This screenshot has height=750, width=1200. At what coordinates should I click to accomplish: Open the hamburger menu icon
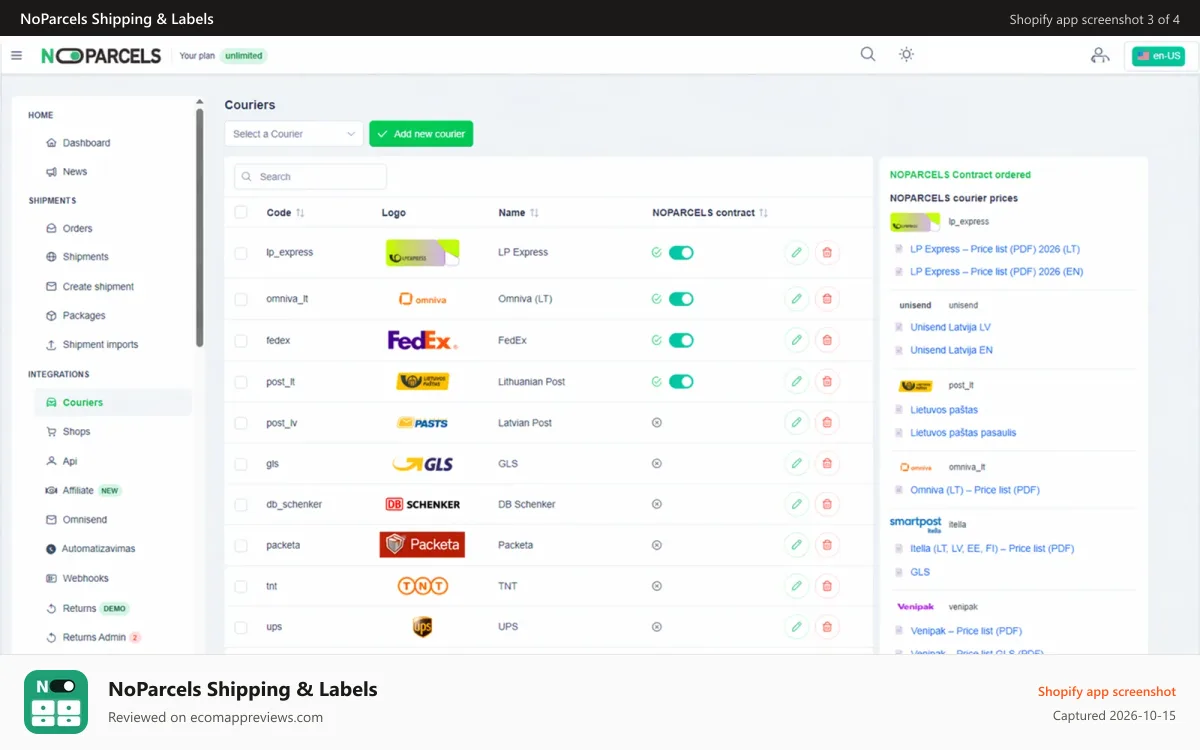[x=16, y=55]
